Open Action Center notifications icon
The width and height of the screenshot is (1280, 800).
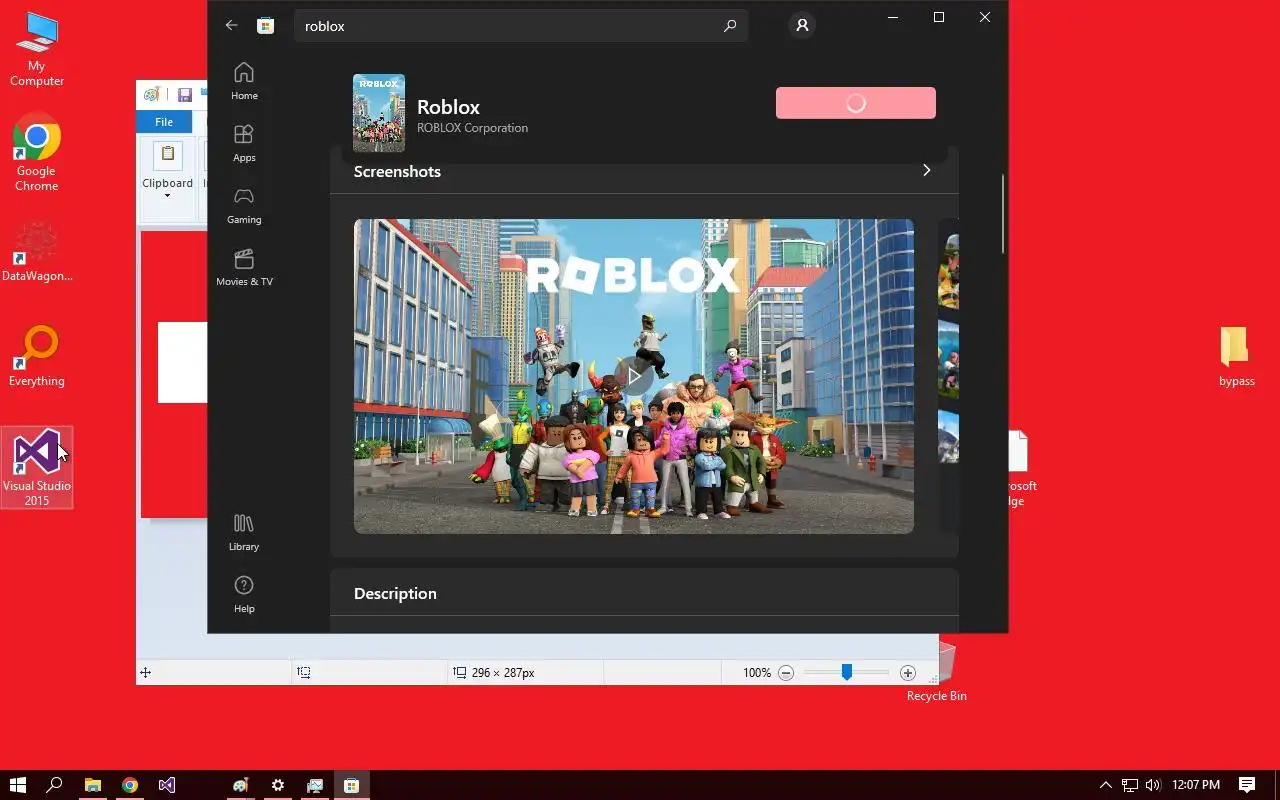pos(1247,785)
